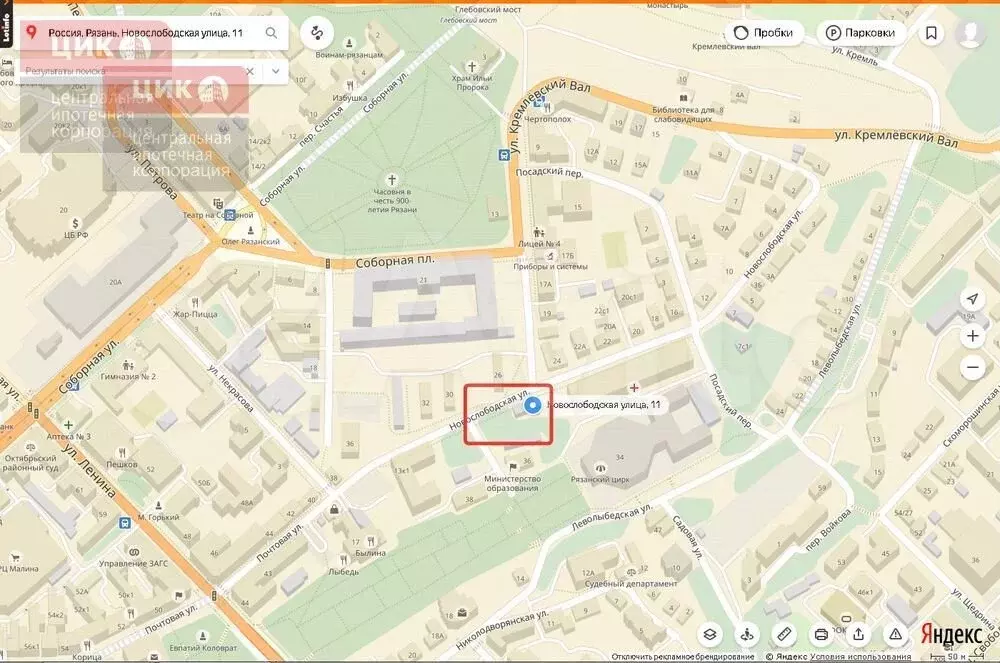The width and height of the screenshot is (1000, 663).
Task: Click the Гимназия № 2 school icon
Action: (128, 365)
